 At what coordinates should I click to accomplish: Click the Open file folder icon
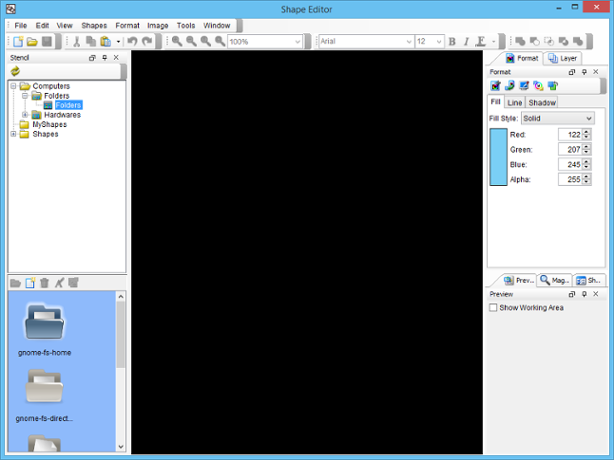32,41
